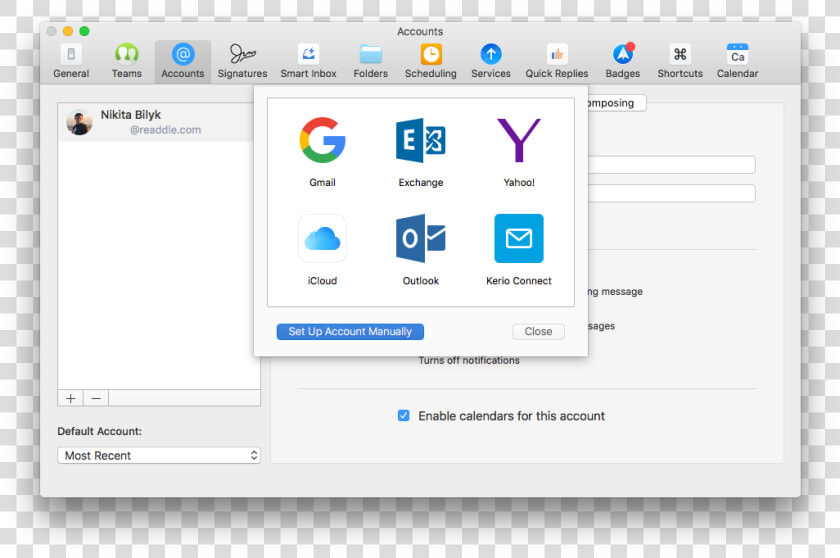Choose Kerio Connect account type

519,250
